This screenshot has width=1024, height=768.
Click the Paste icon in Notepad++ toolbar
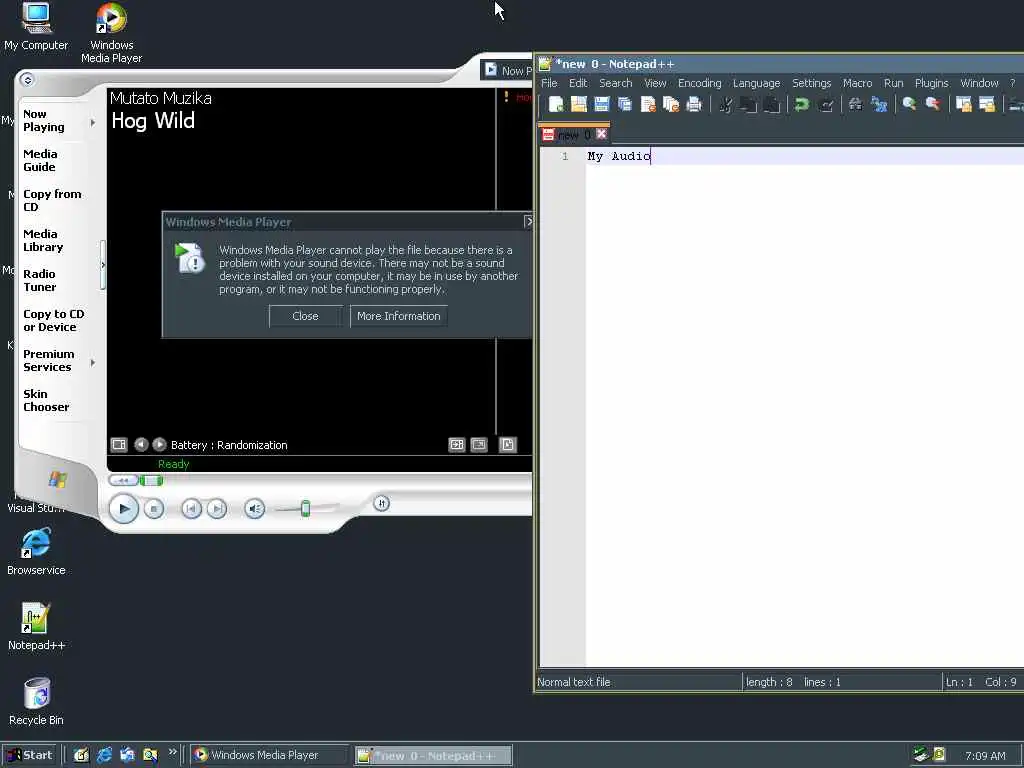pyautogui.click(x=771, y=104)
